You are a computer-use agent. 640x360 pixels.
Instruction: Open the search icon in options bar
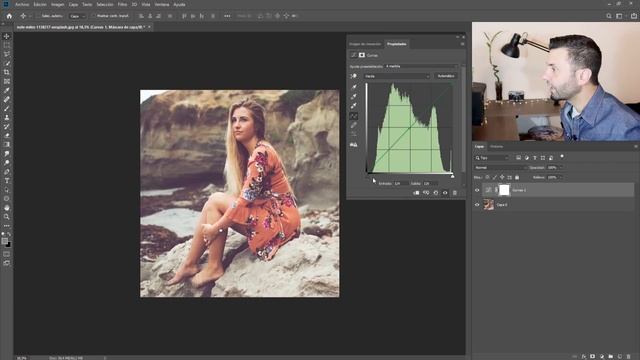pos(609,16)
